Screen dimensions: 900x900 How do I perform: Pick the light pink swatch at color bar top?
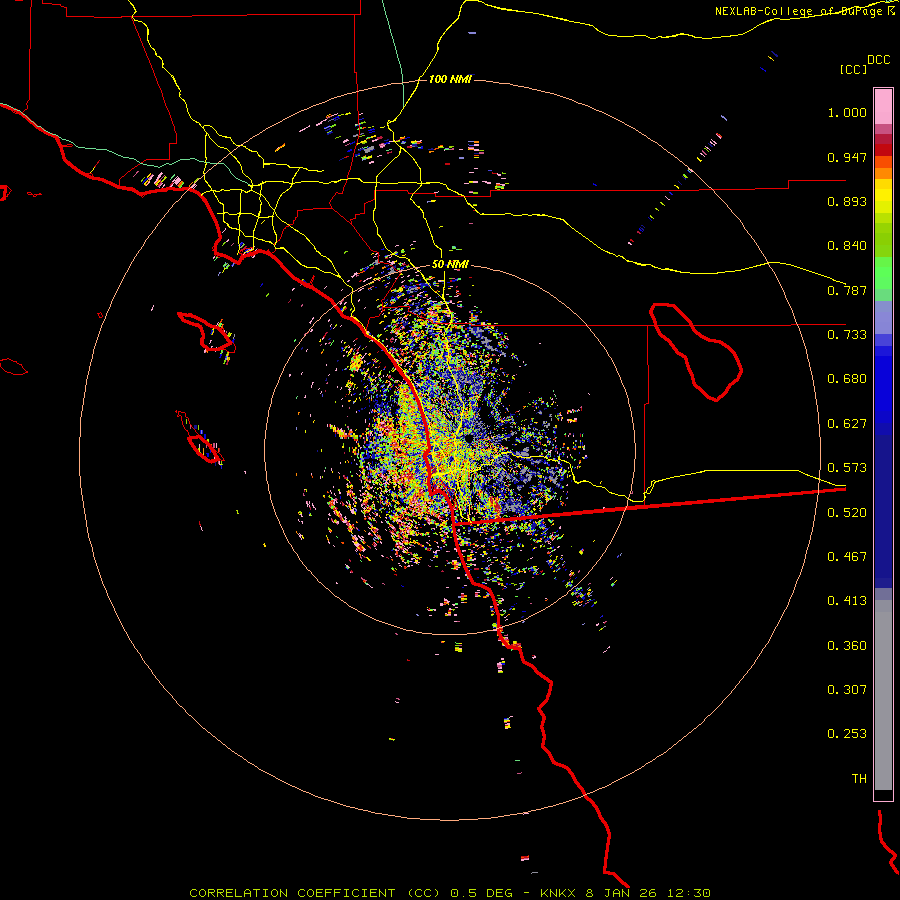[x=883, y=106]
